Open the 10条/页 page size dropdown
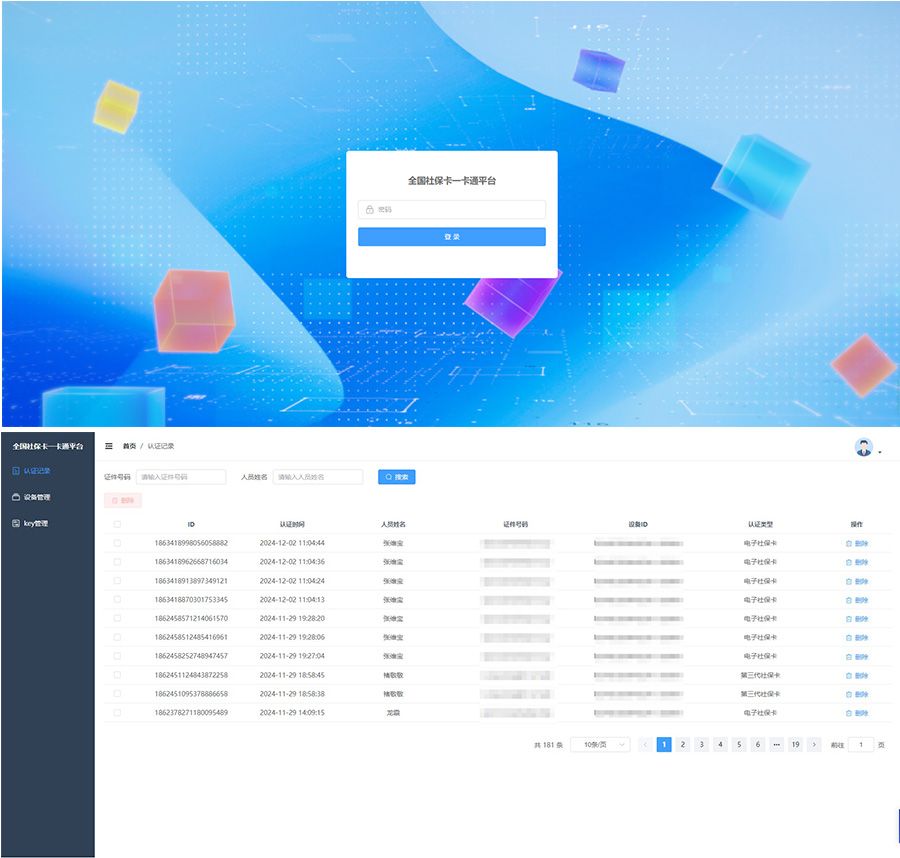Image resolution: width=900 pixels, height=858 pixels. pyautogui.click(x=600, y=745)
